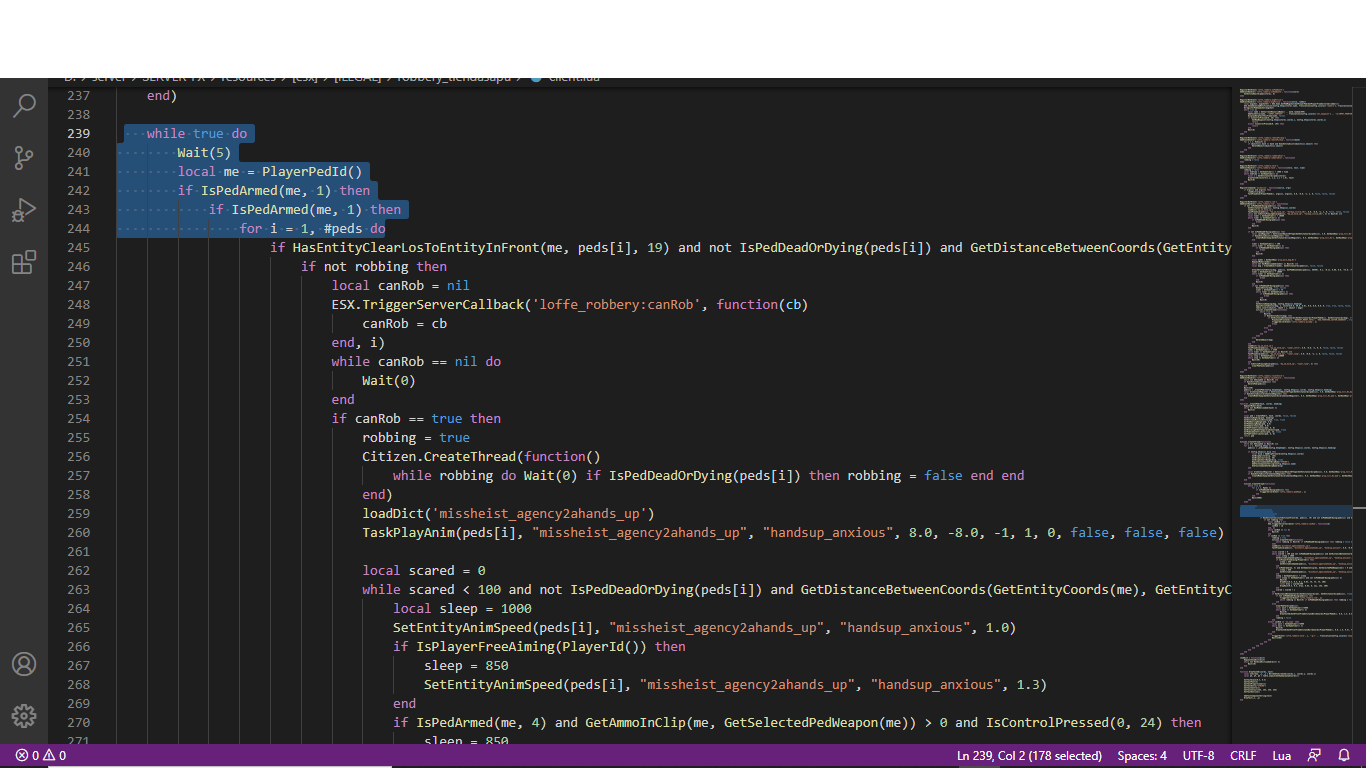
Task: Open the Search view
Action: pyautogui.click(x=24, y=105)
